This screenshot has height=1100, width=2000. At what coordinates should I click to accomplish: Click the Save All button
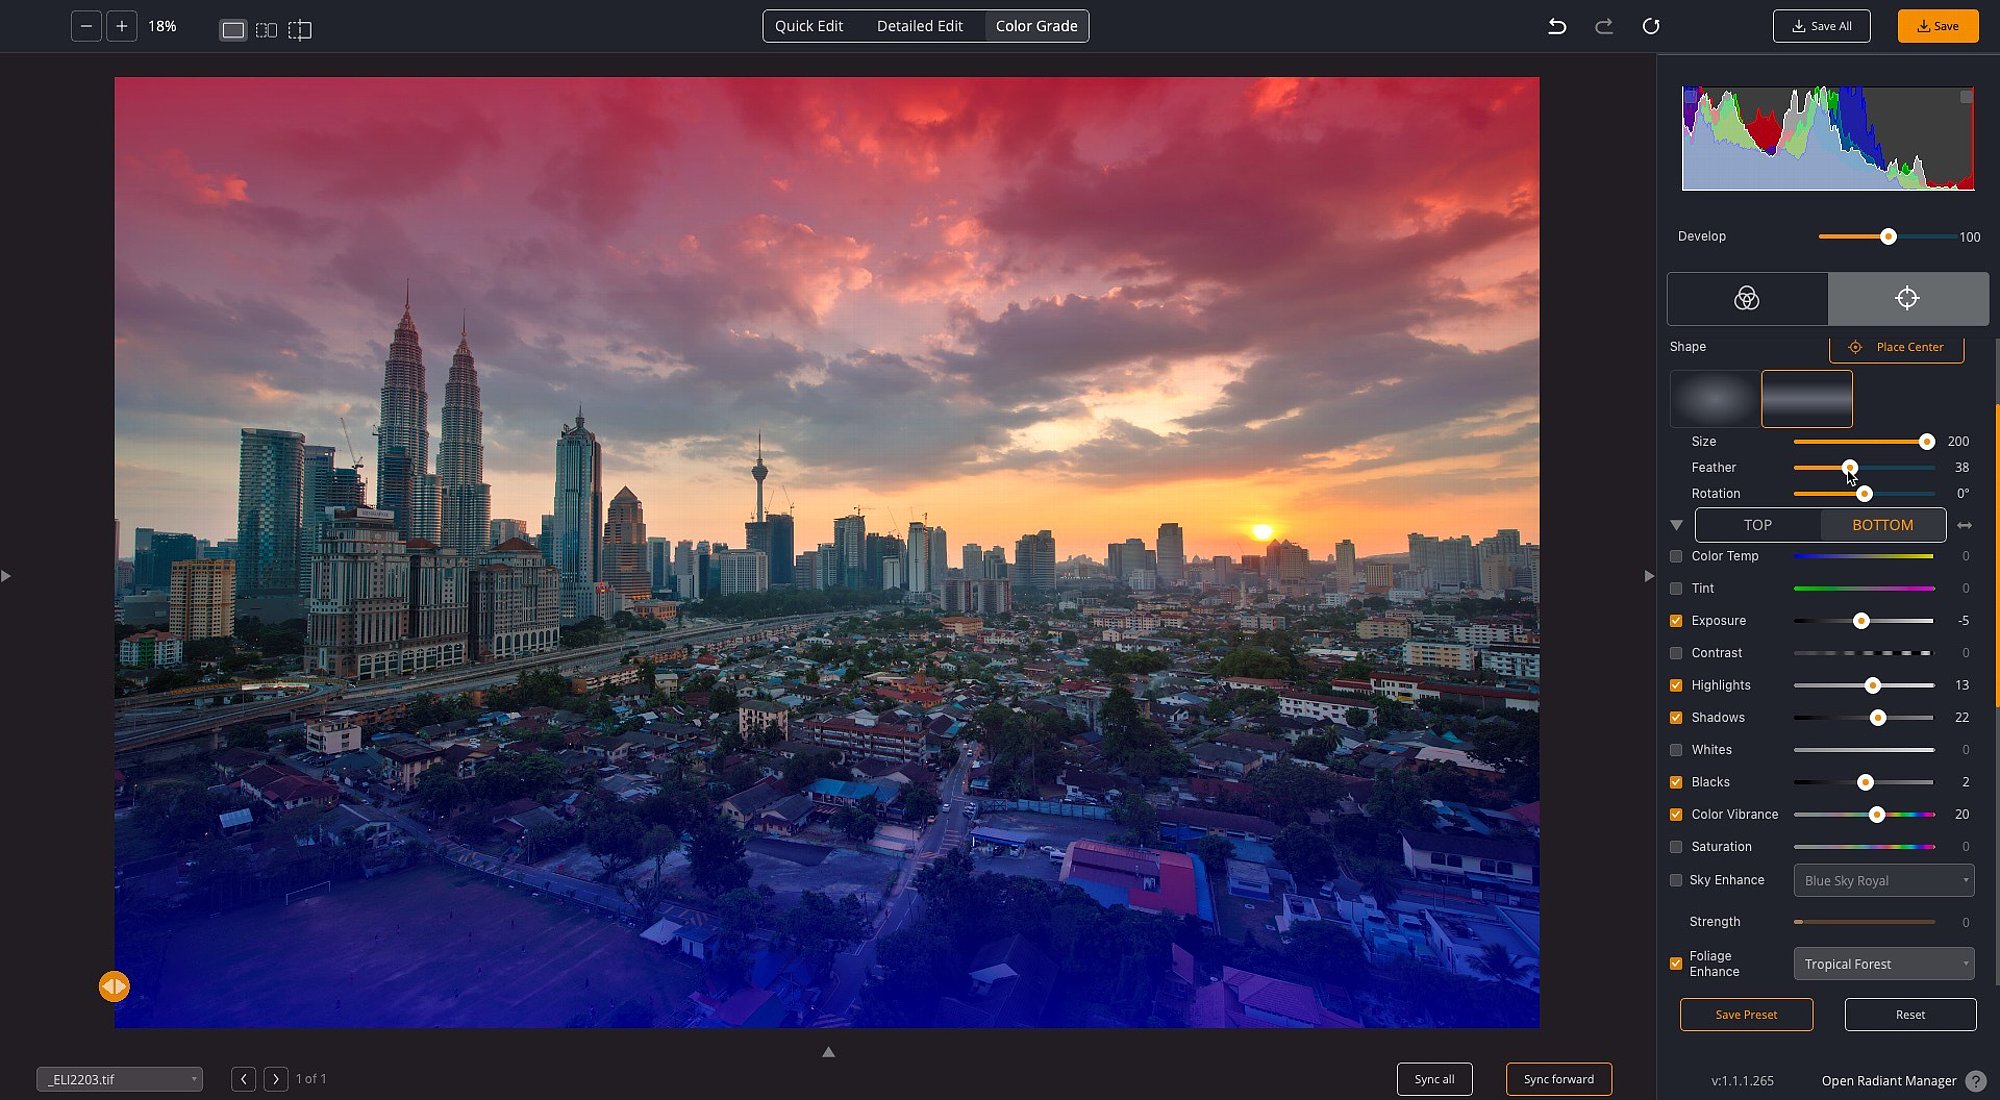coord(1821,26)
